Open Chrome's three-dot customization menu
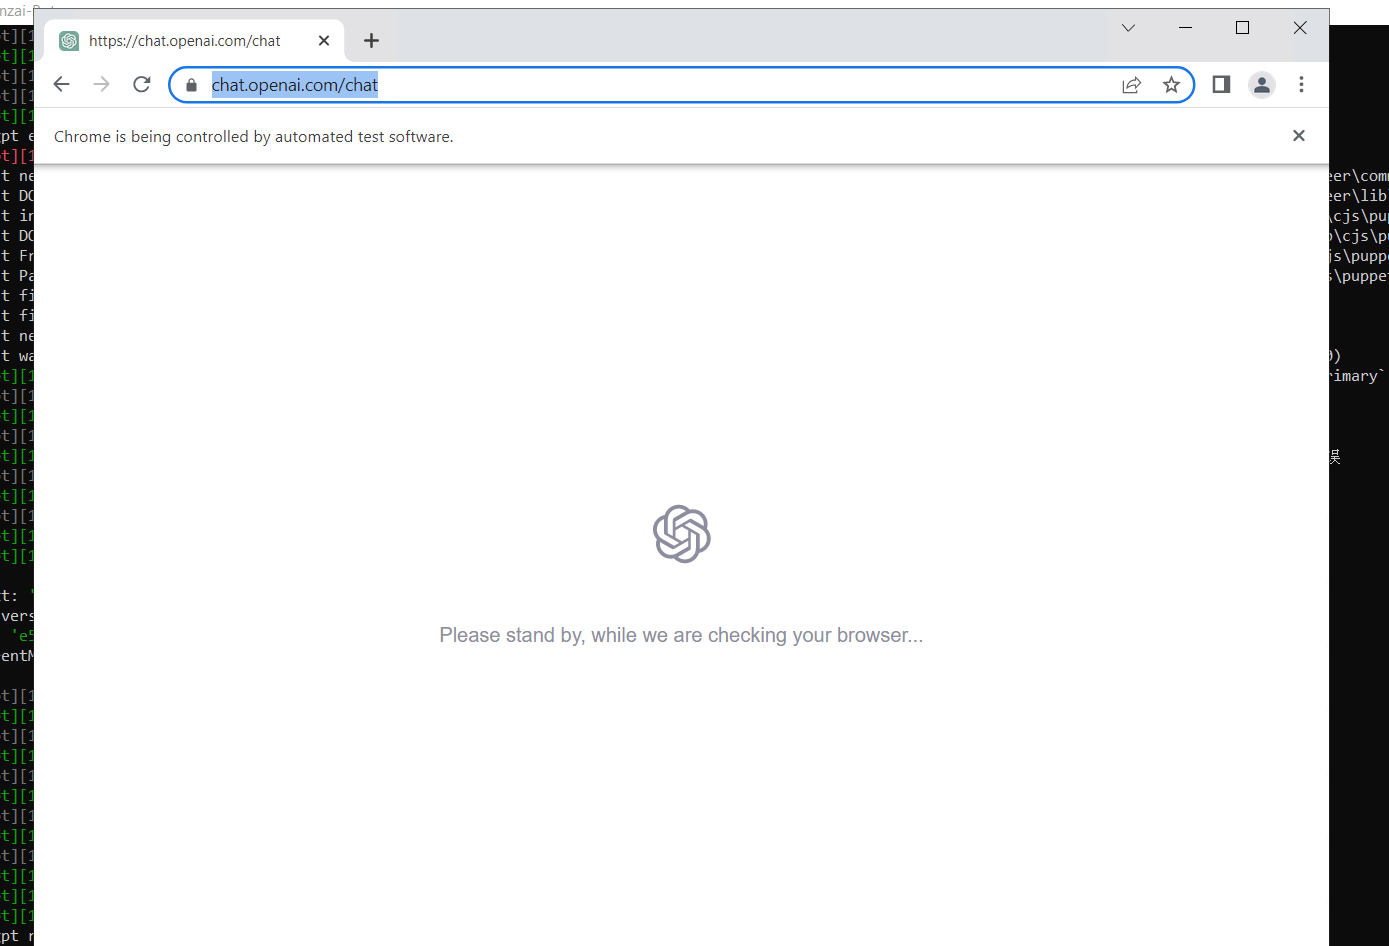This screenshot has height=946, width=1389. point(1302,84)
